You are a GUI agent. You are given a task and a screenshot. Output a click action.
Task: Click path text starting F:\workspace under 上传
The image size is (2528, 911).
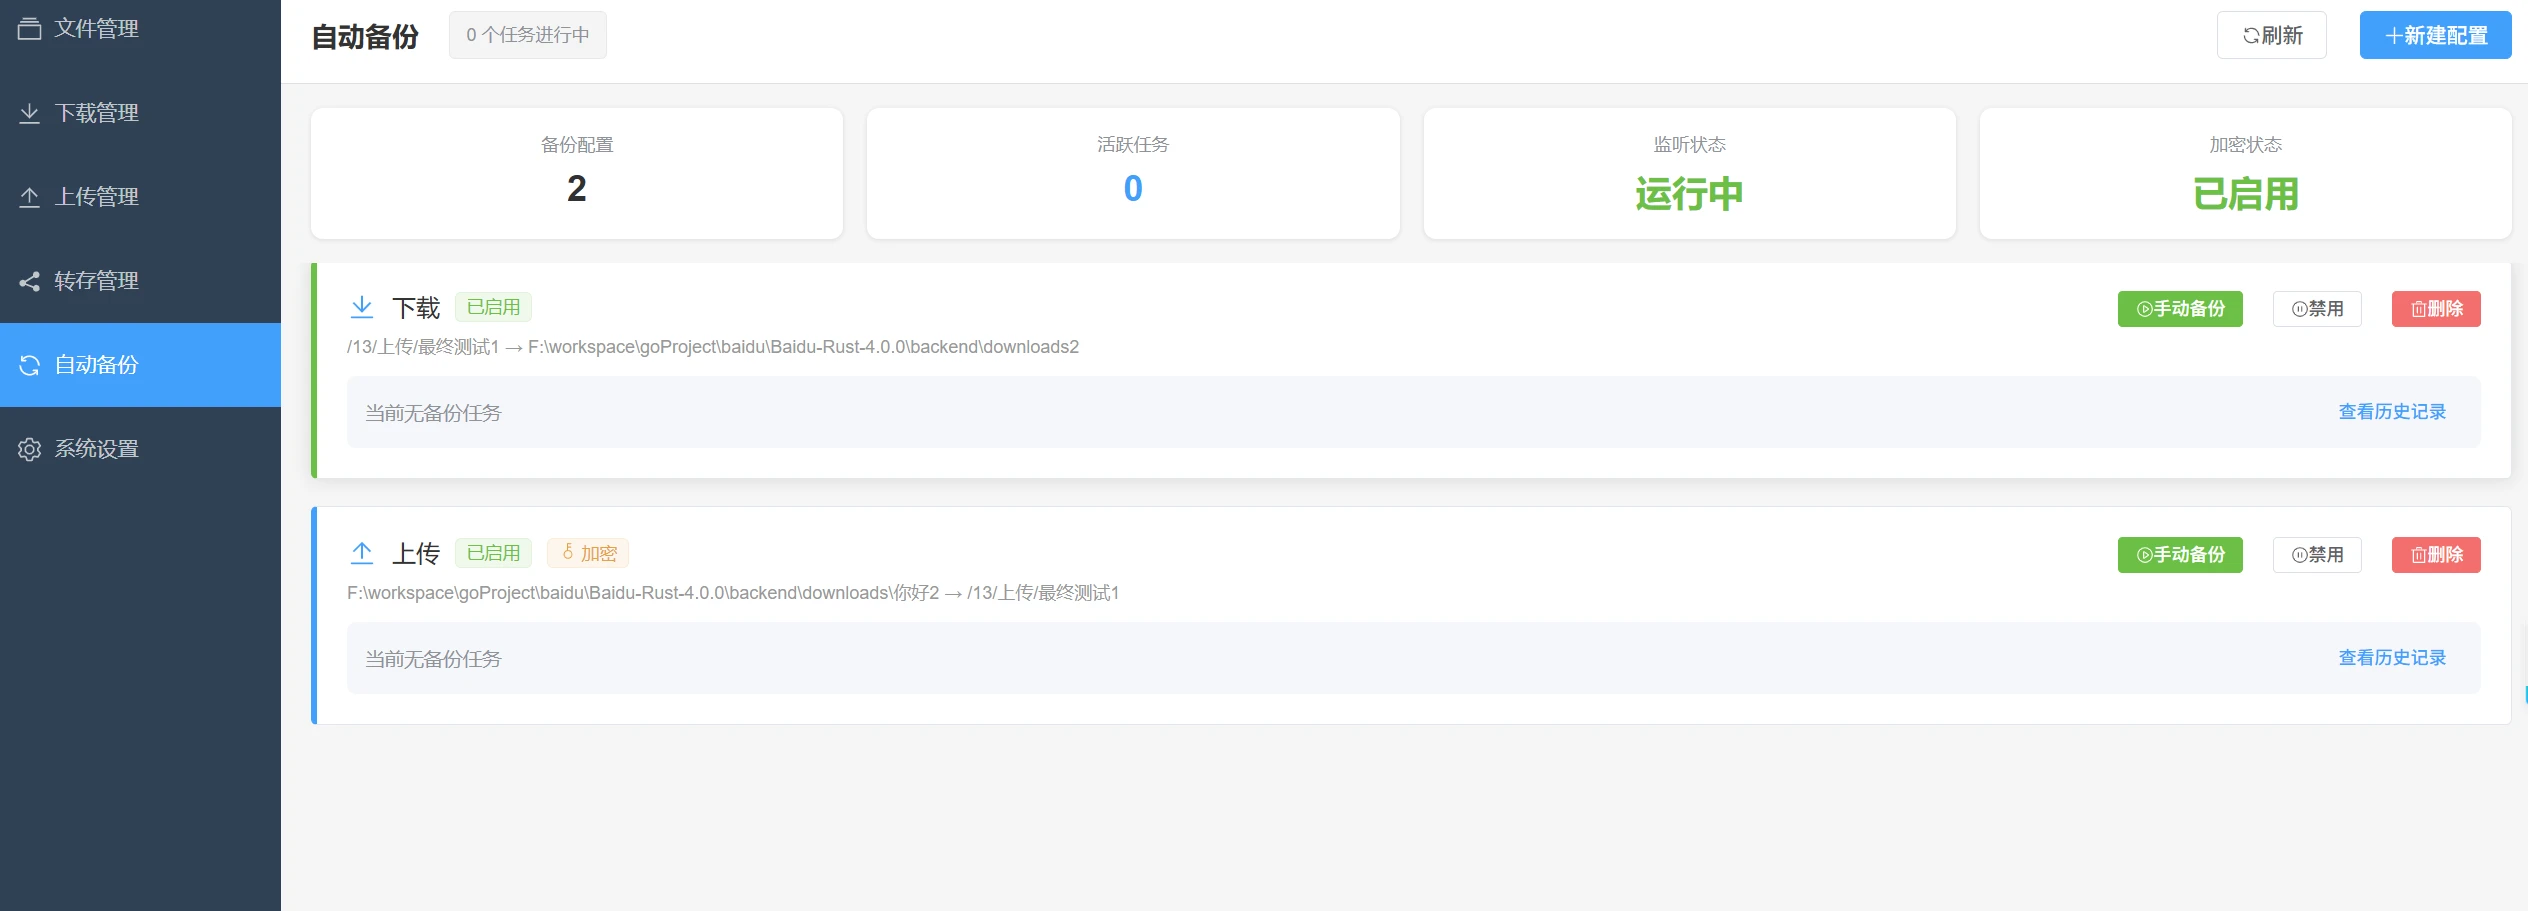click(733, 593)
